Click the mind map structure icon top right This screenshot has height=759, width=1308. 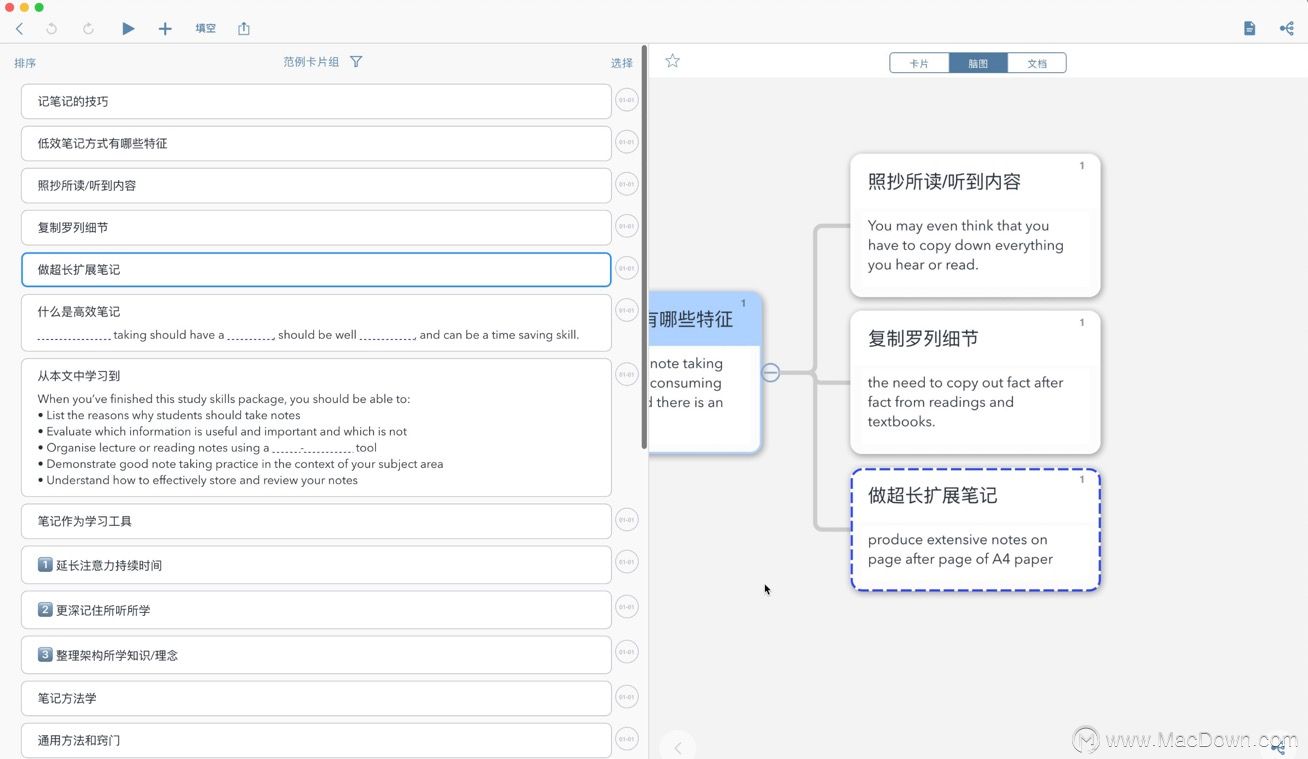click(1286, 29)
